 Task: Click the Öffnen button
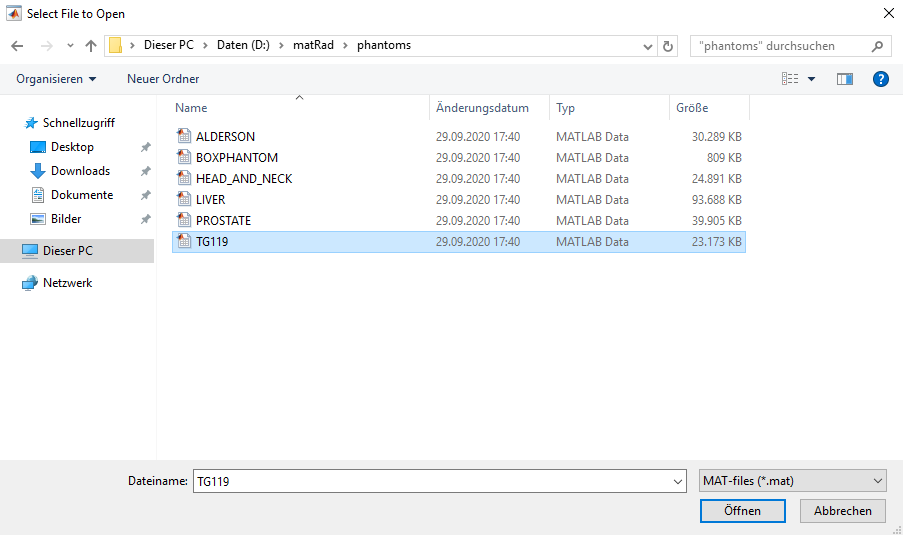coord(742,511)
